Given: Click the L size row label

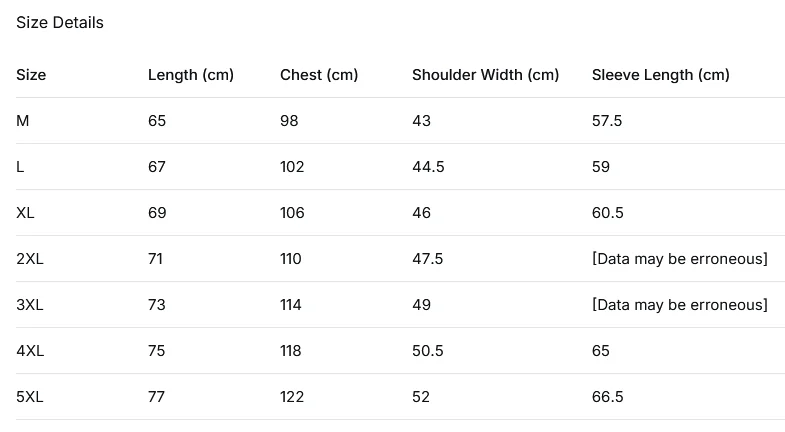Looking at the screenshot, I should point(21,167).
